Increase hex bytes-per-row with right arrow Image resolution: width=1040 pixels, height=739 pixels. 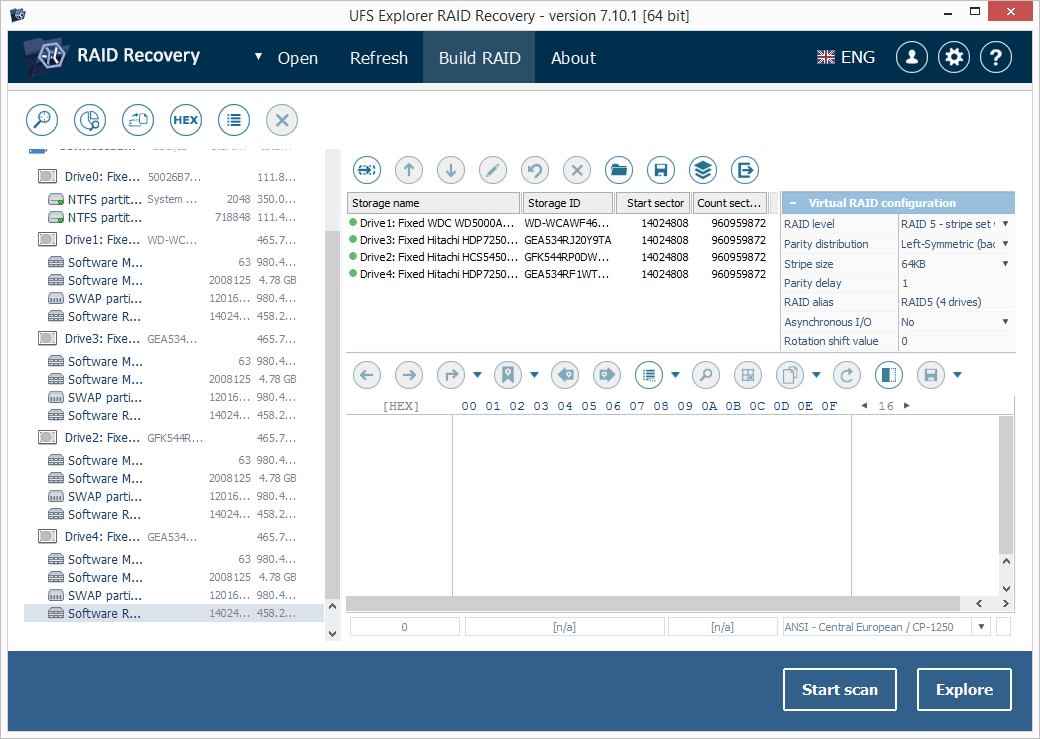(x=907, y=405)
